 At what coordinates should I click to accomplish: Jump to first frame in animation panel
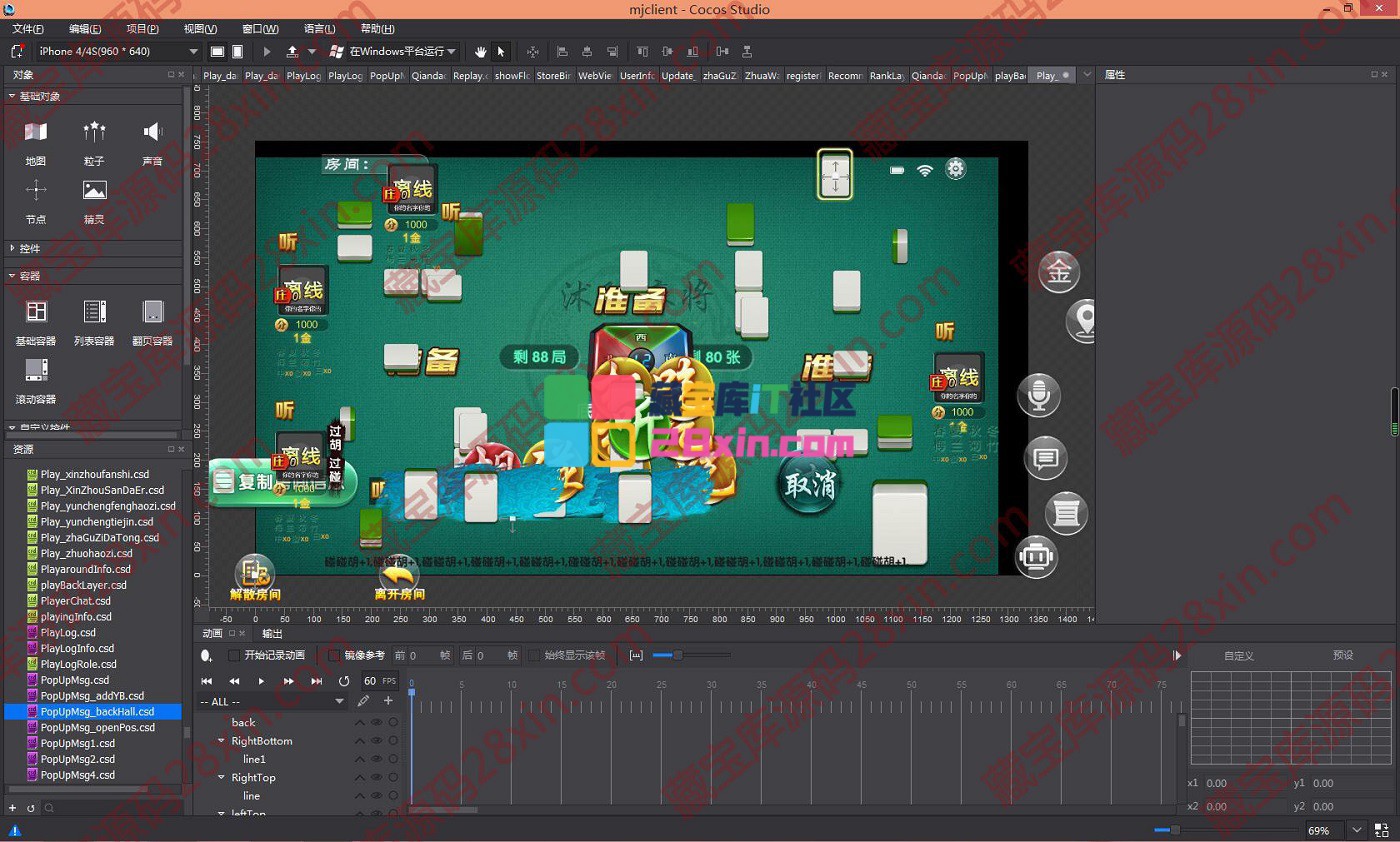point(207,681)
